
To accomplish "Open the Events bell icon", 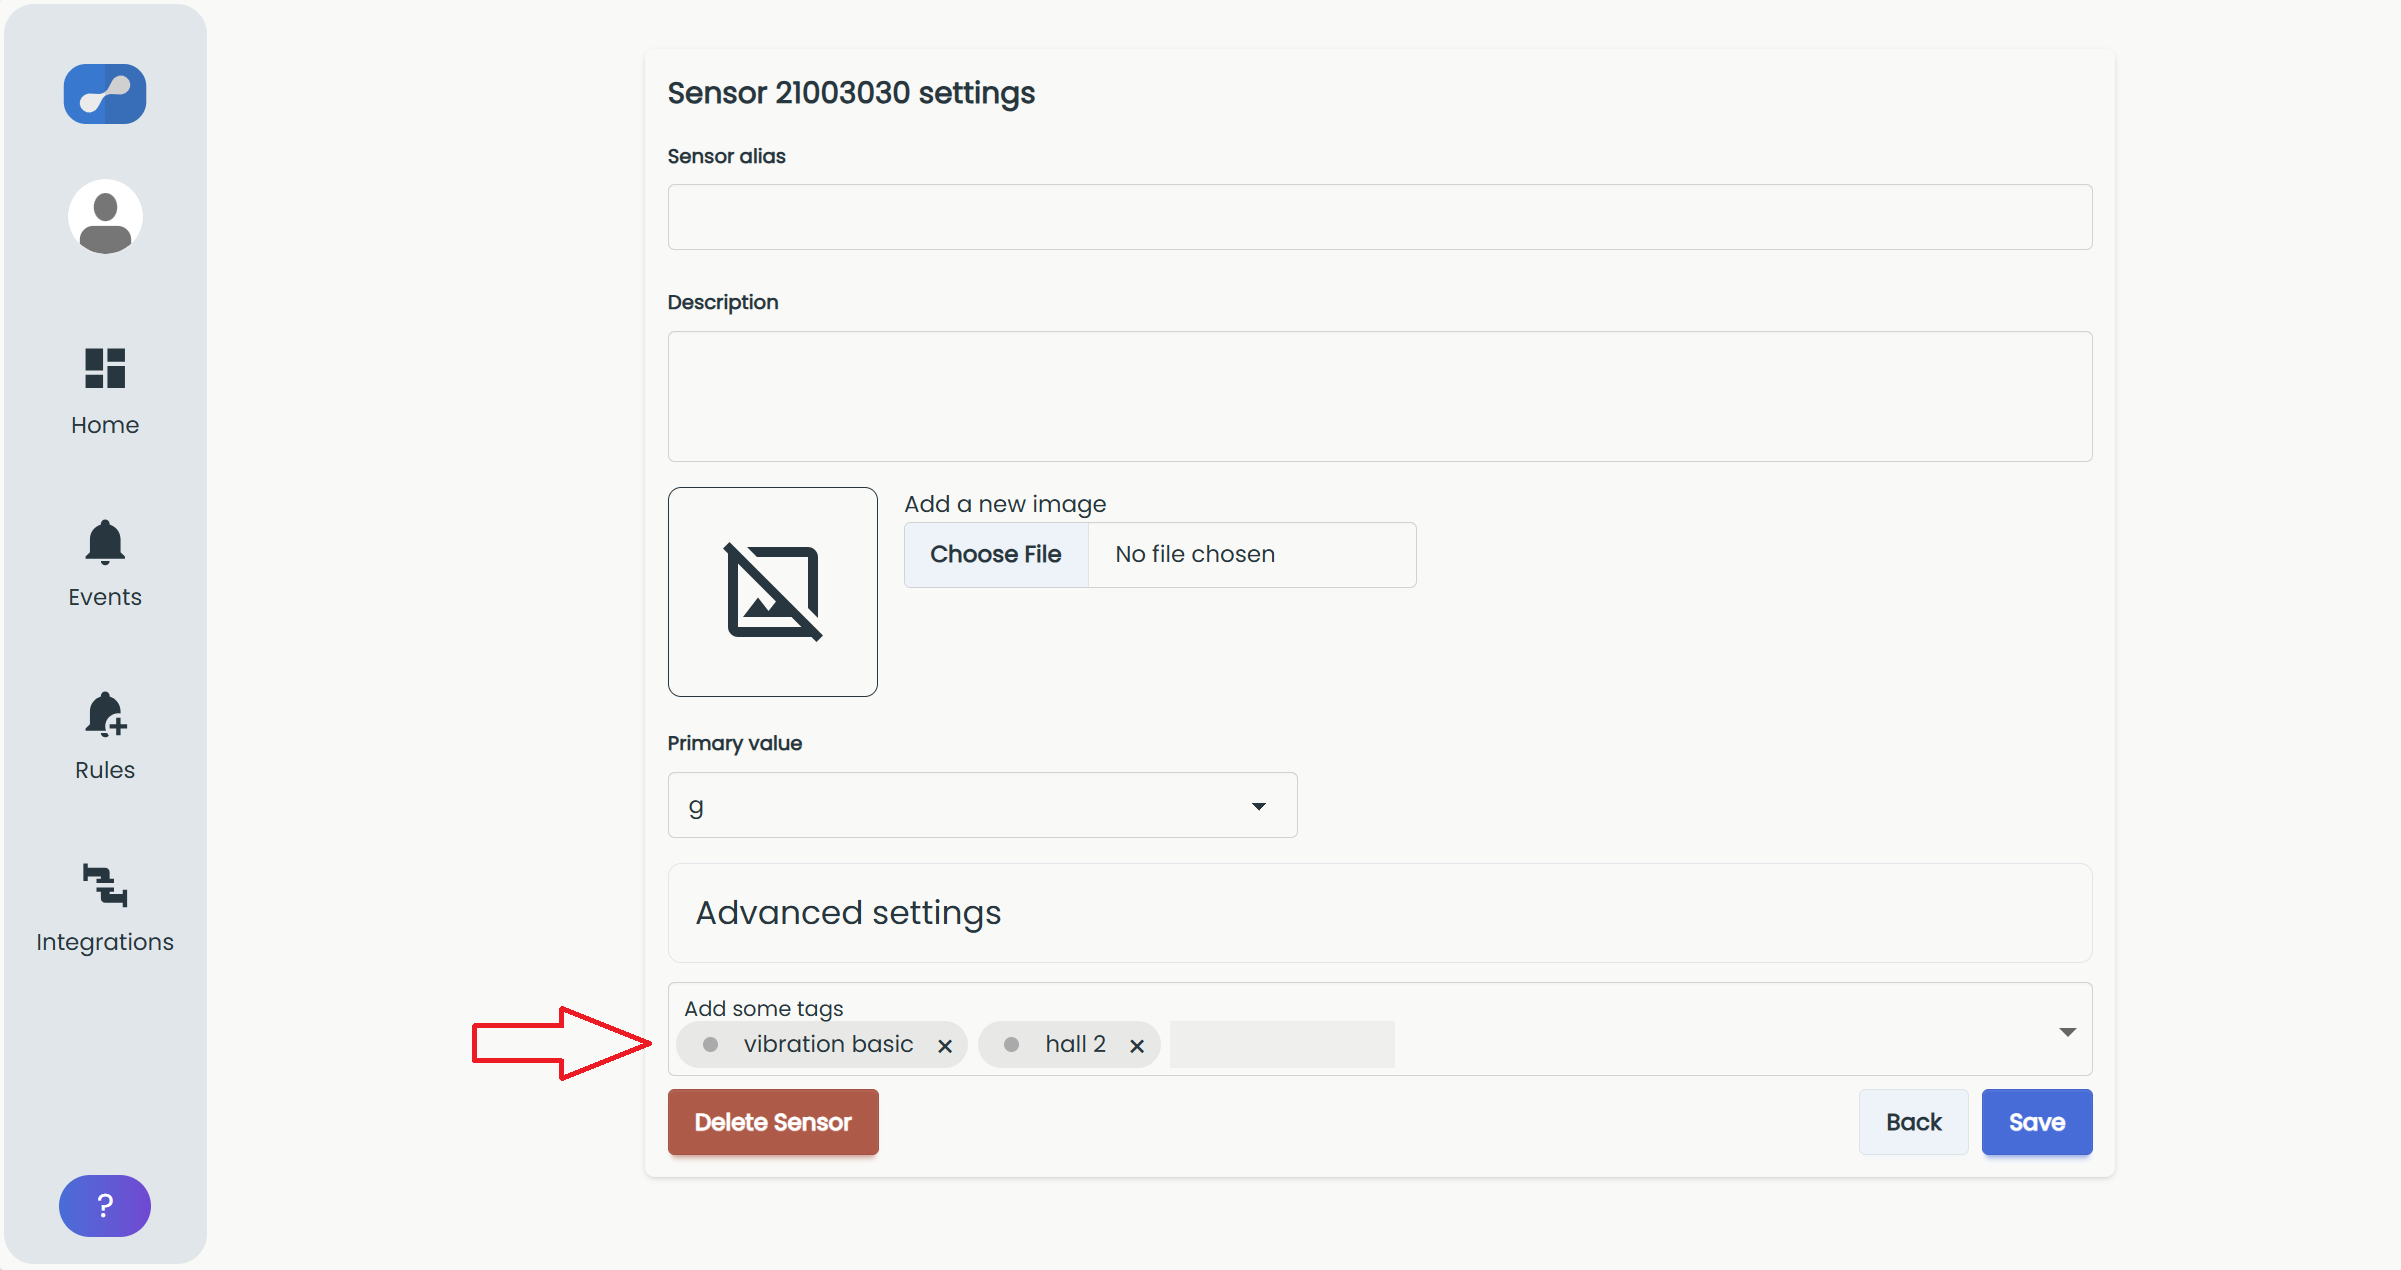I will [x=105, y=542].
